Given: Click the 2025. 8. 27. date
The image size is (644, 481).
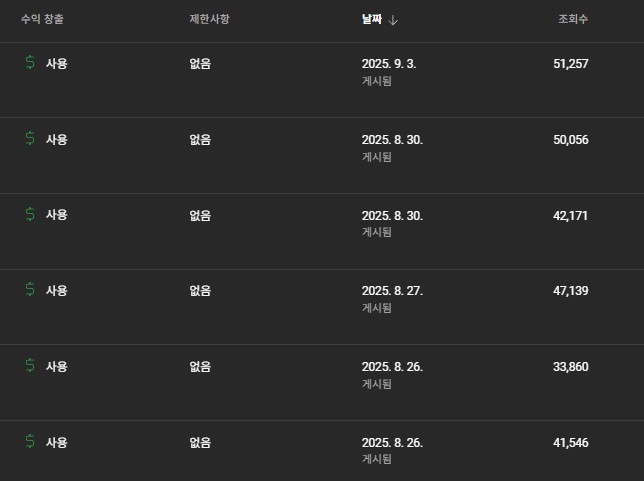Looking at the screenshot, I should (392, 290).
